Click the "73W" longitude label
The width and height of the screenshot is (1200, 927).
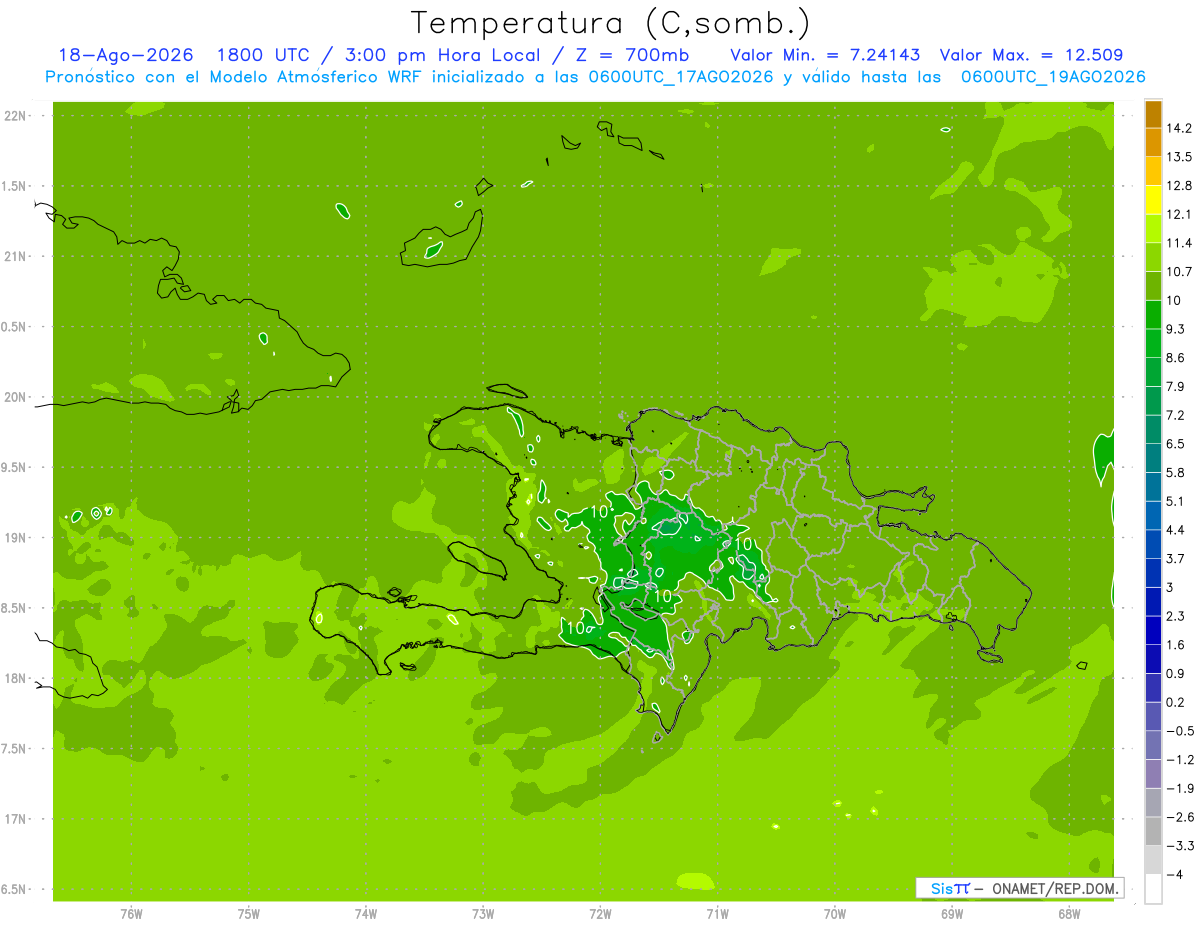pyautogui.click(x=483, y=913)
